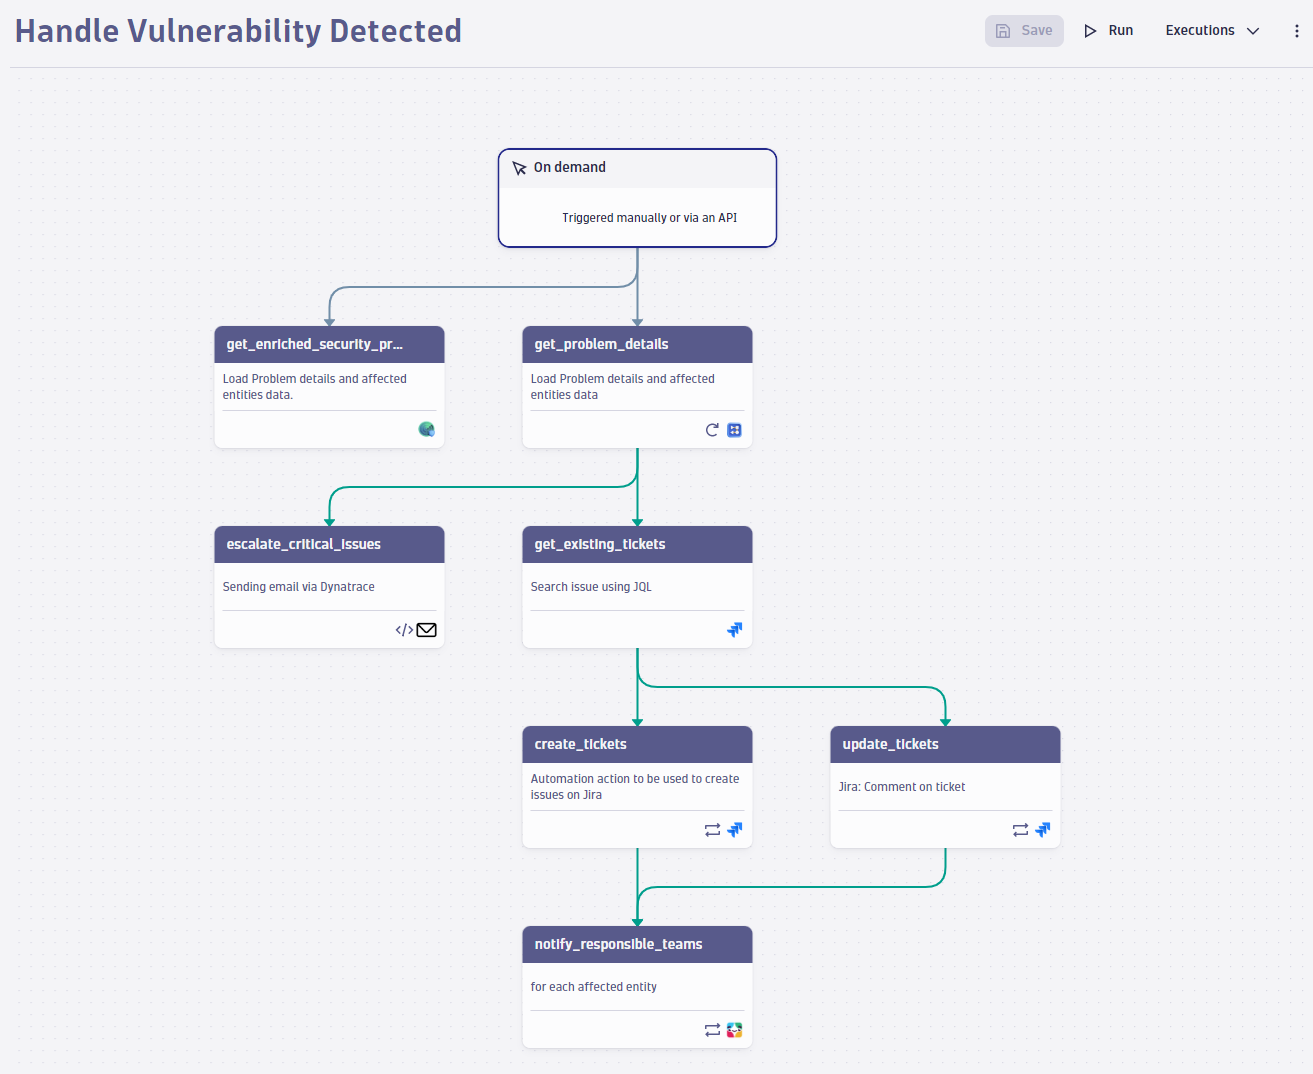Click the code icon on escalate_critical_issues
Image resolution: width=1313 pixels, height=1074 pixels.
pyautogui.click(x=404, y=630)
